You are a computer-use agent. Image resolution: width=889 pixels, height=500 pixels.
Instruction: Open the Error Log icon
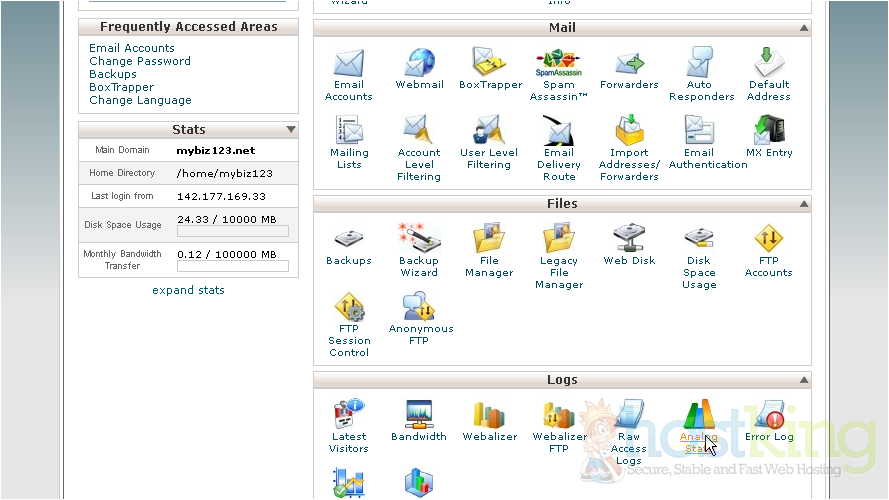point(768,416)
